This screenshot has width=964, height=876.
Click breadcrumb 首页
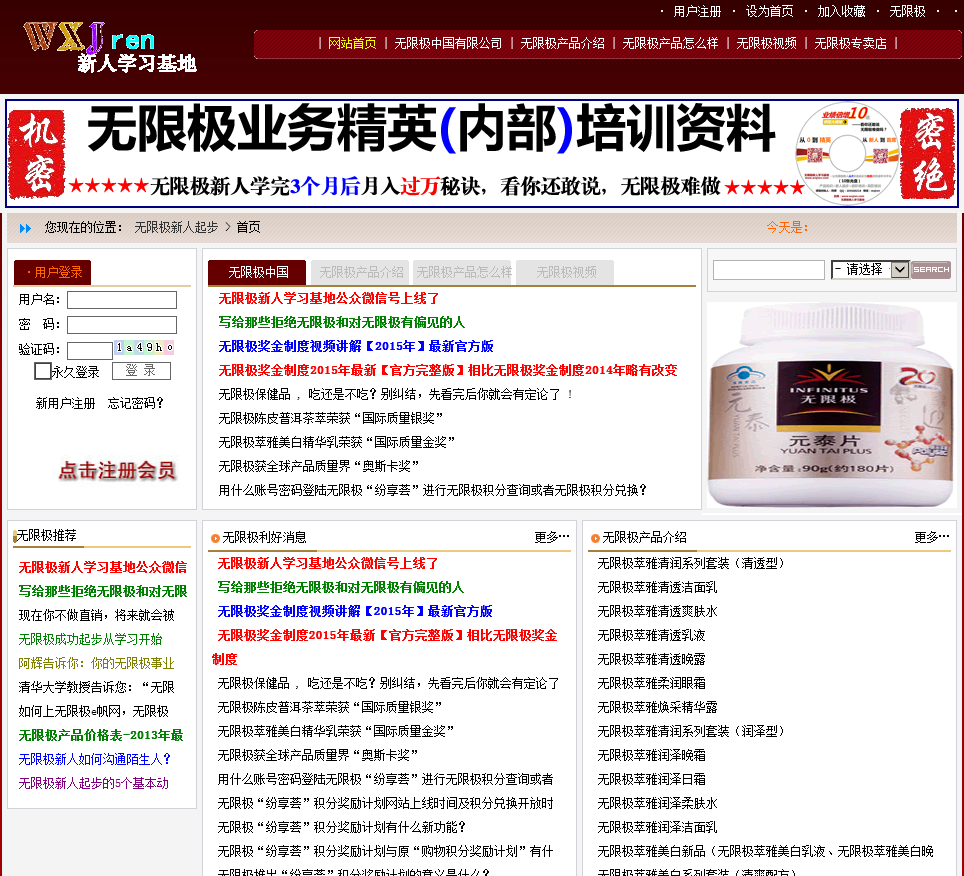[x=248, y=227]
